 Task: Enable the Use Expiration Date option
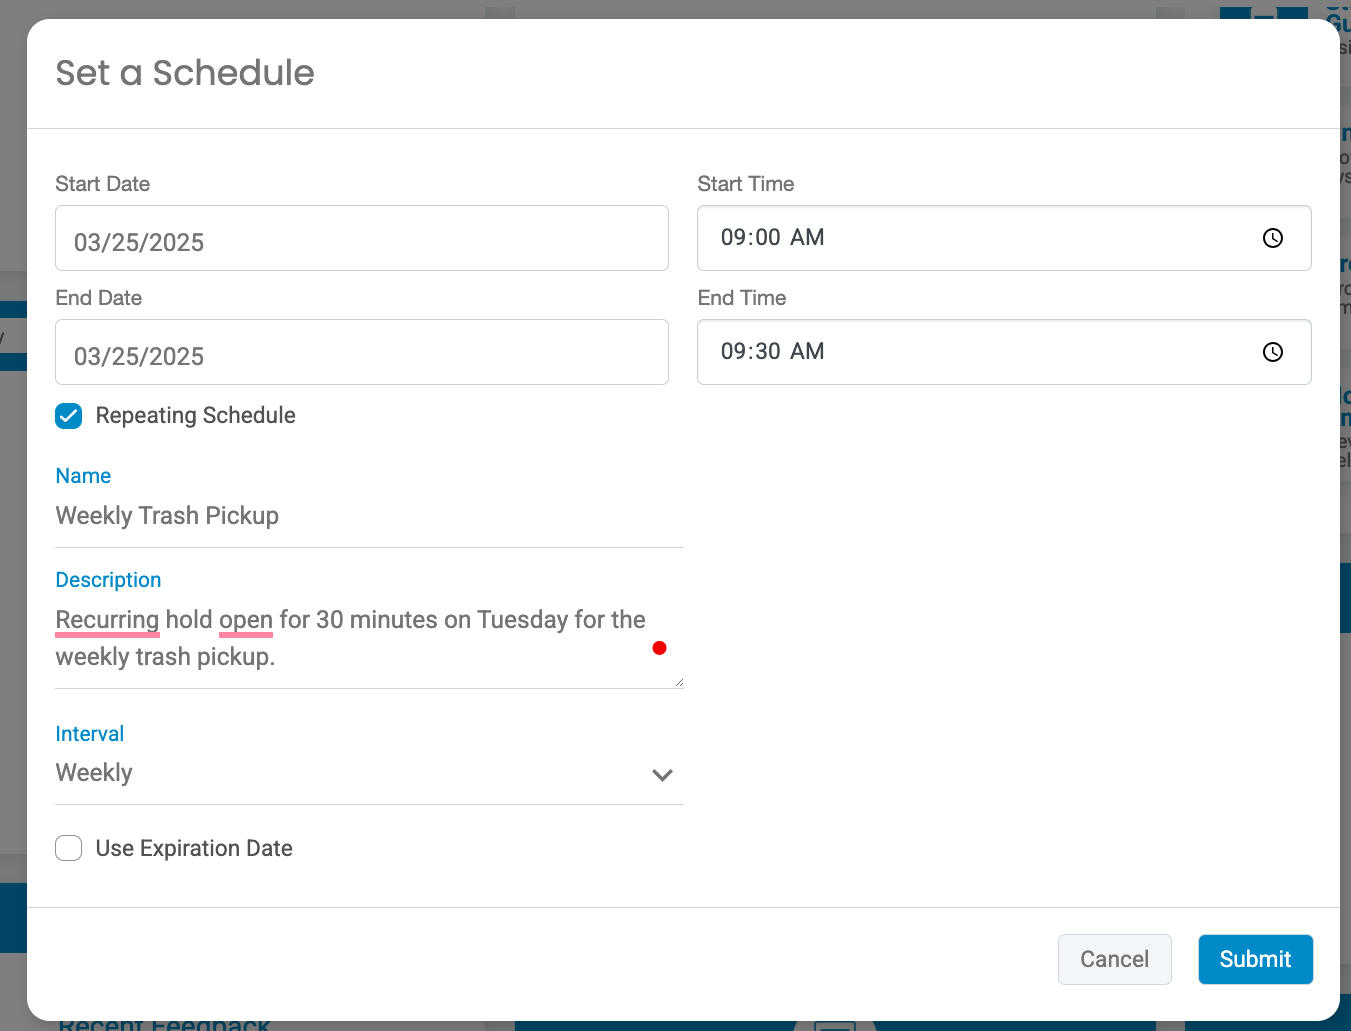click(x=68, y=847)
